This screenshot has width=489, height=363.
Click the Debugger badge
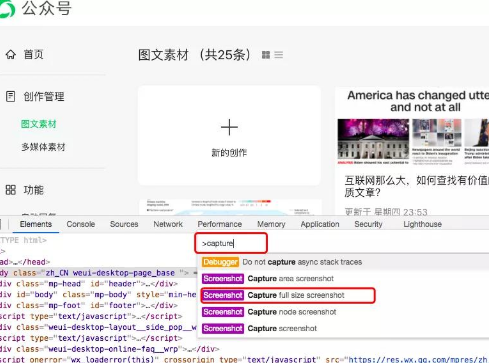220,262
